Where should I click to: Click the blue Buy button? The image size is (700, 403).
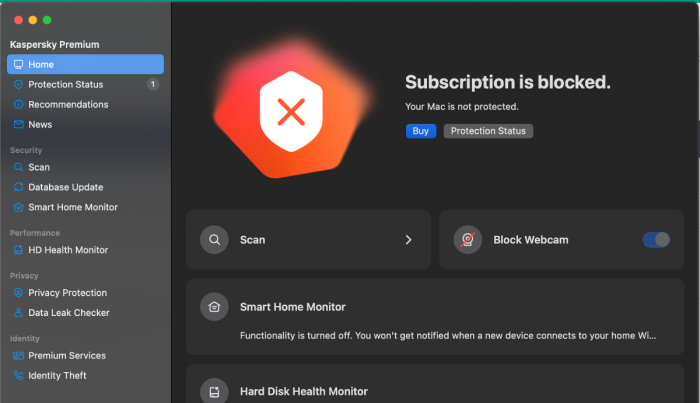tap(421, 131)
